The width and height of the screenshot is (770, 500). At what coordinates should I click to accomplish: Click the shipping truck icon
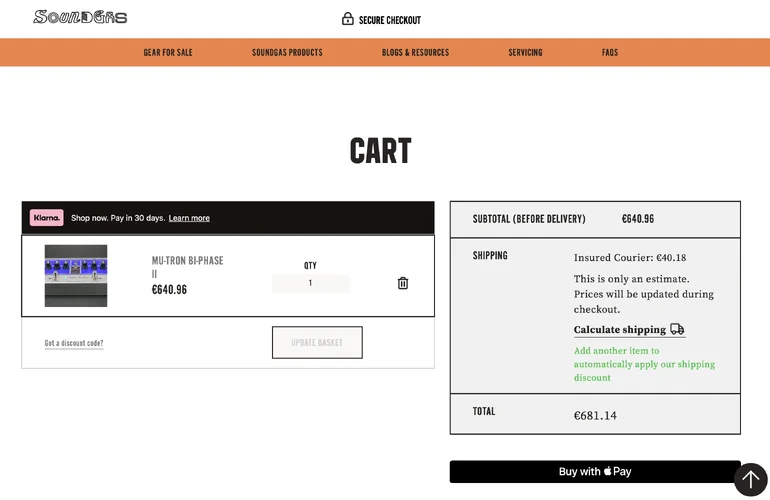[x=677, y=329]
